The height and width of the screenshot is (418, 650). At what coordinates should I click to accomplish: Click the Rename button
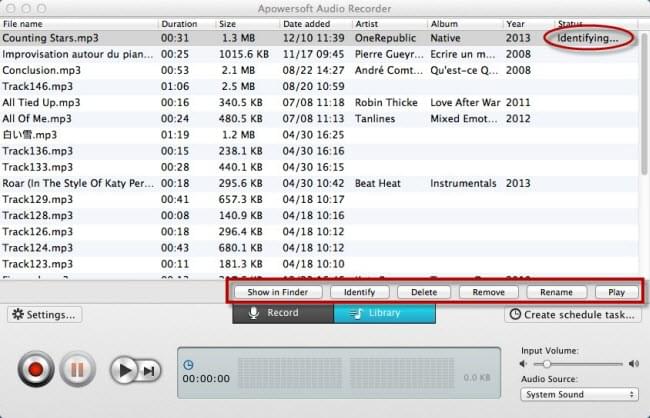556,292
